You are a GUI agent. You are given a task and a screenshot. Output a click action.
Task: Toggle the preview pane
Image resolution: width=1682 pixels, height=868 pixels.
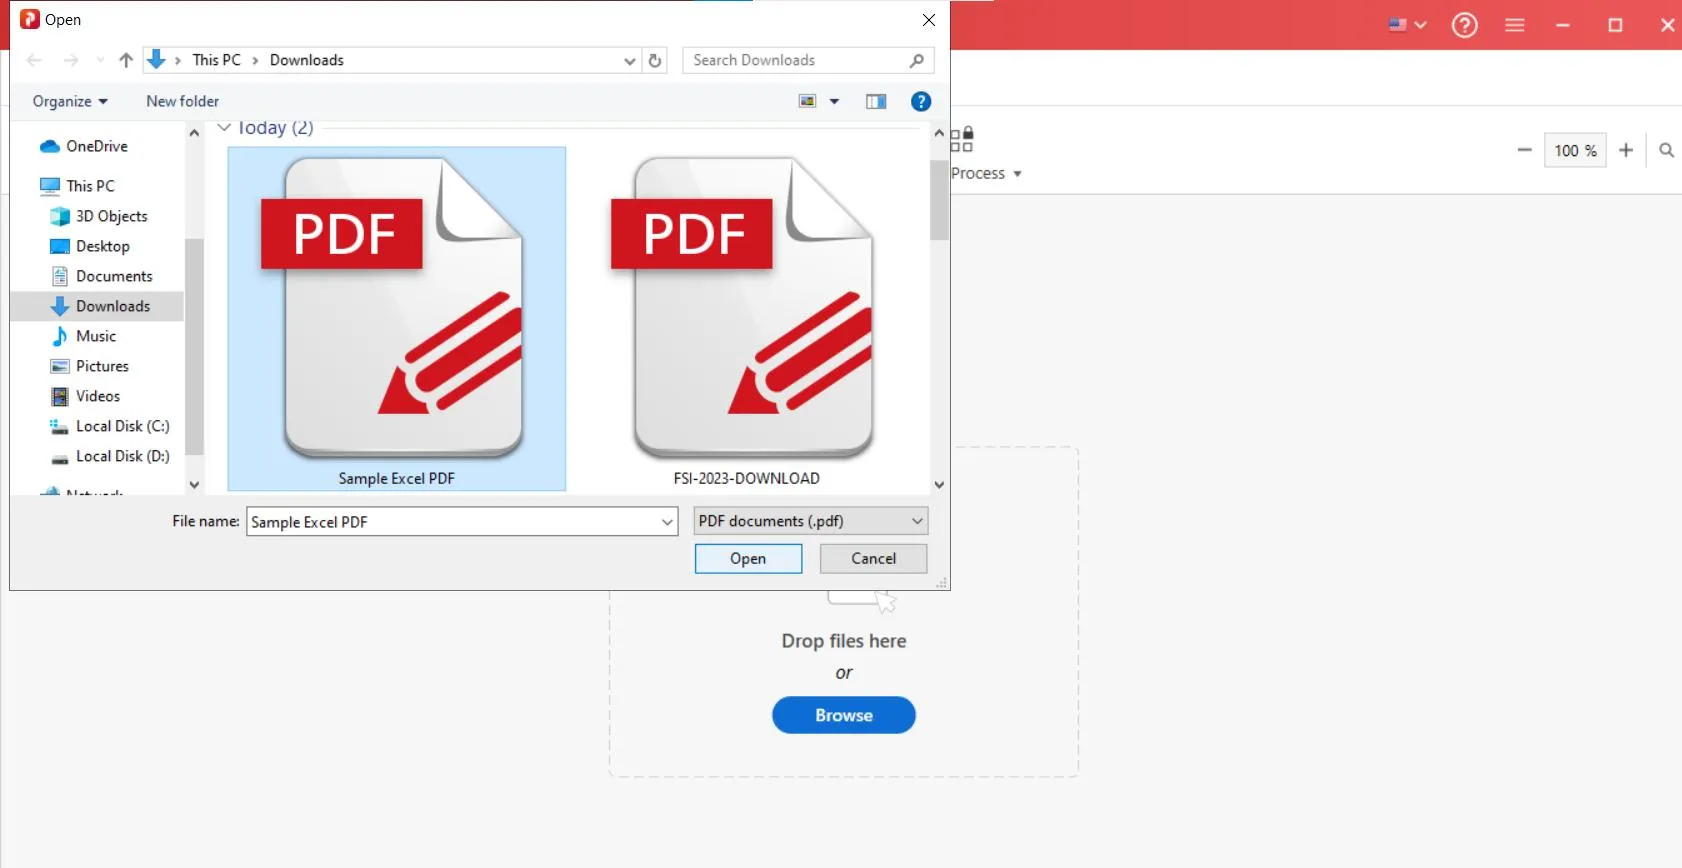876,101
